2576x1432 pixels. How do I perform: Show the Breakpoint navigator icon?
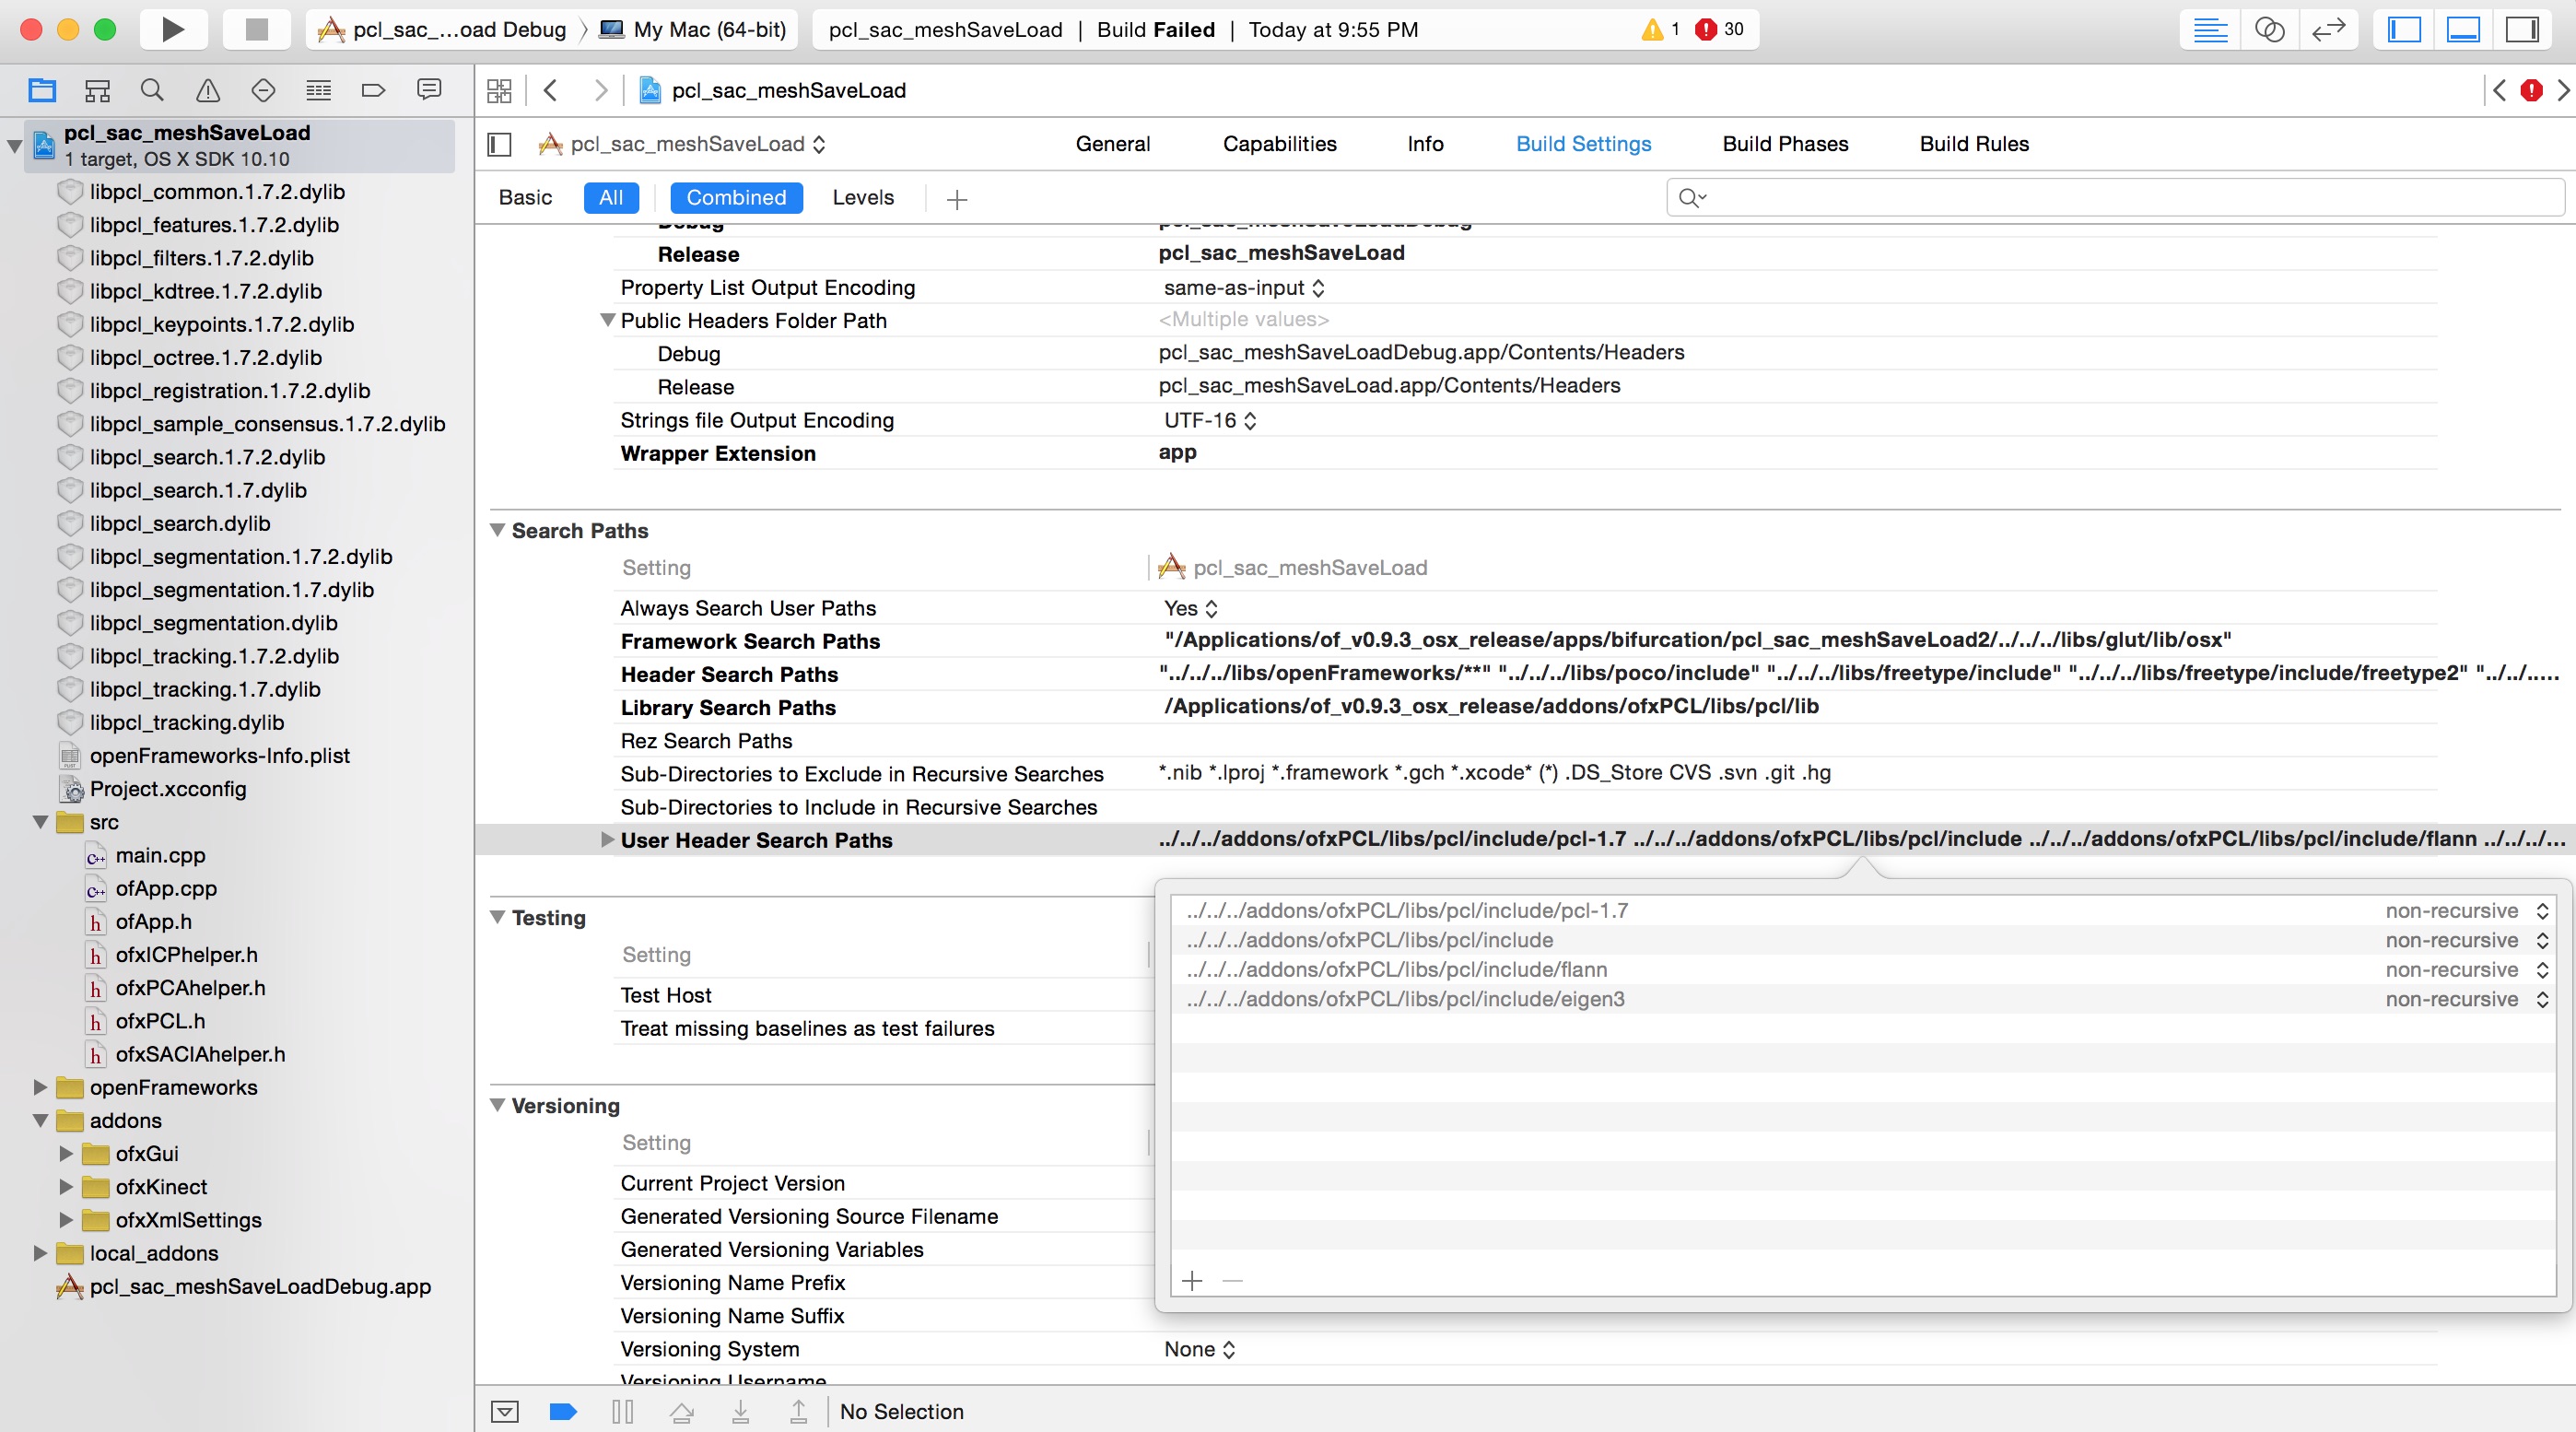point(373,90)
